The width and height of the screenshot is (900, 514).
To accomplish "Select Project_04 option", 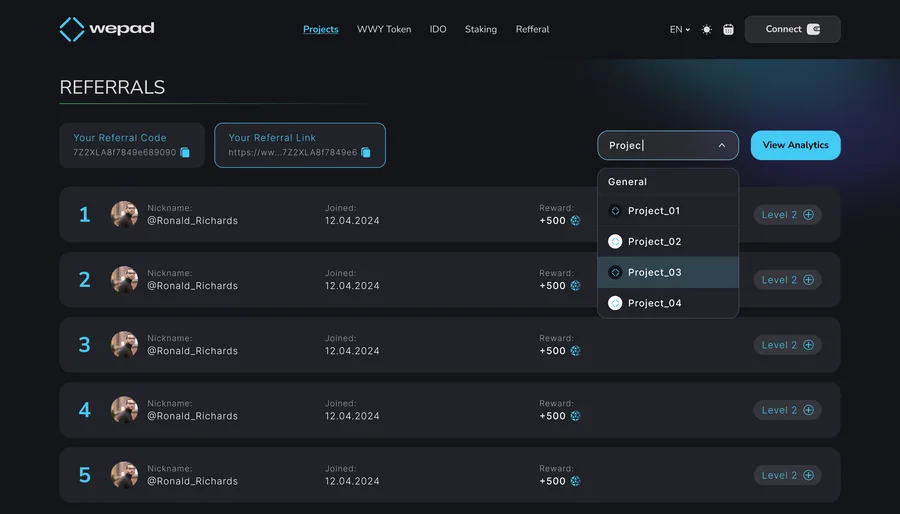I will coord(668,303).
